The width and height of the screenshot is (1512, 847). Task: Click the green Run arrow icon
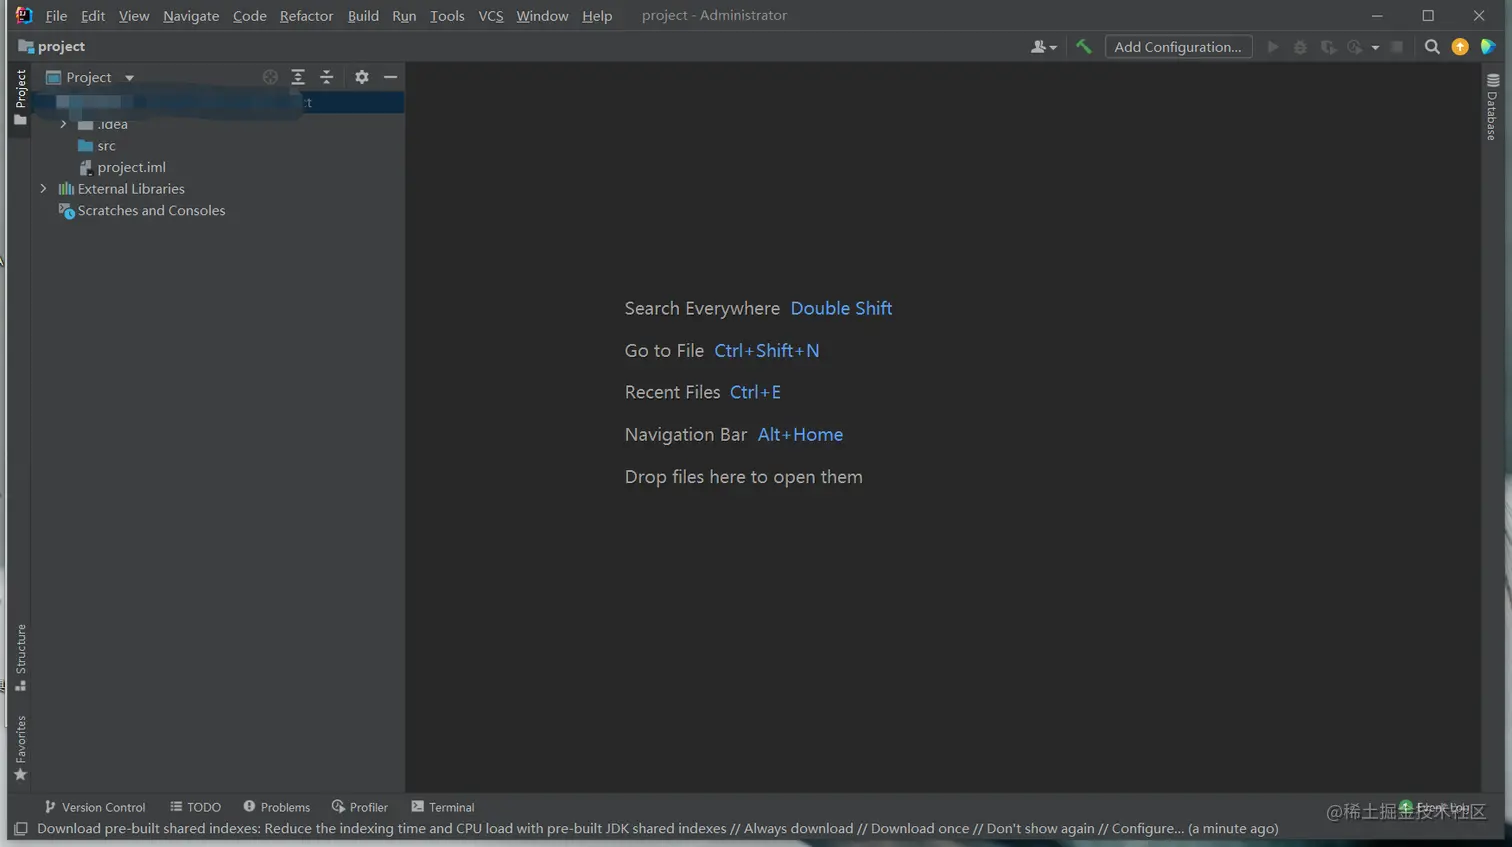click(1273, 47)
